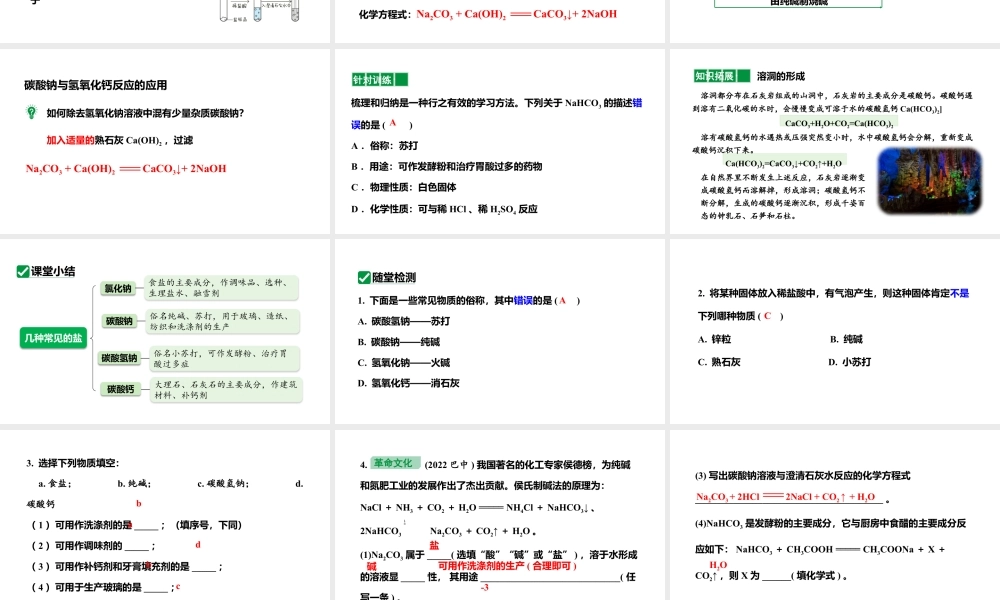Expand the 碳酸氢钠 branch node

click(119, 357)
